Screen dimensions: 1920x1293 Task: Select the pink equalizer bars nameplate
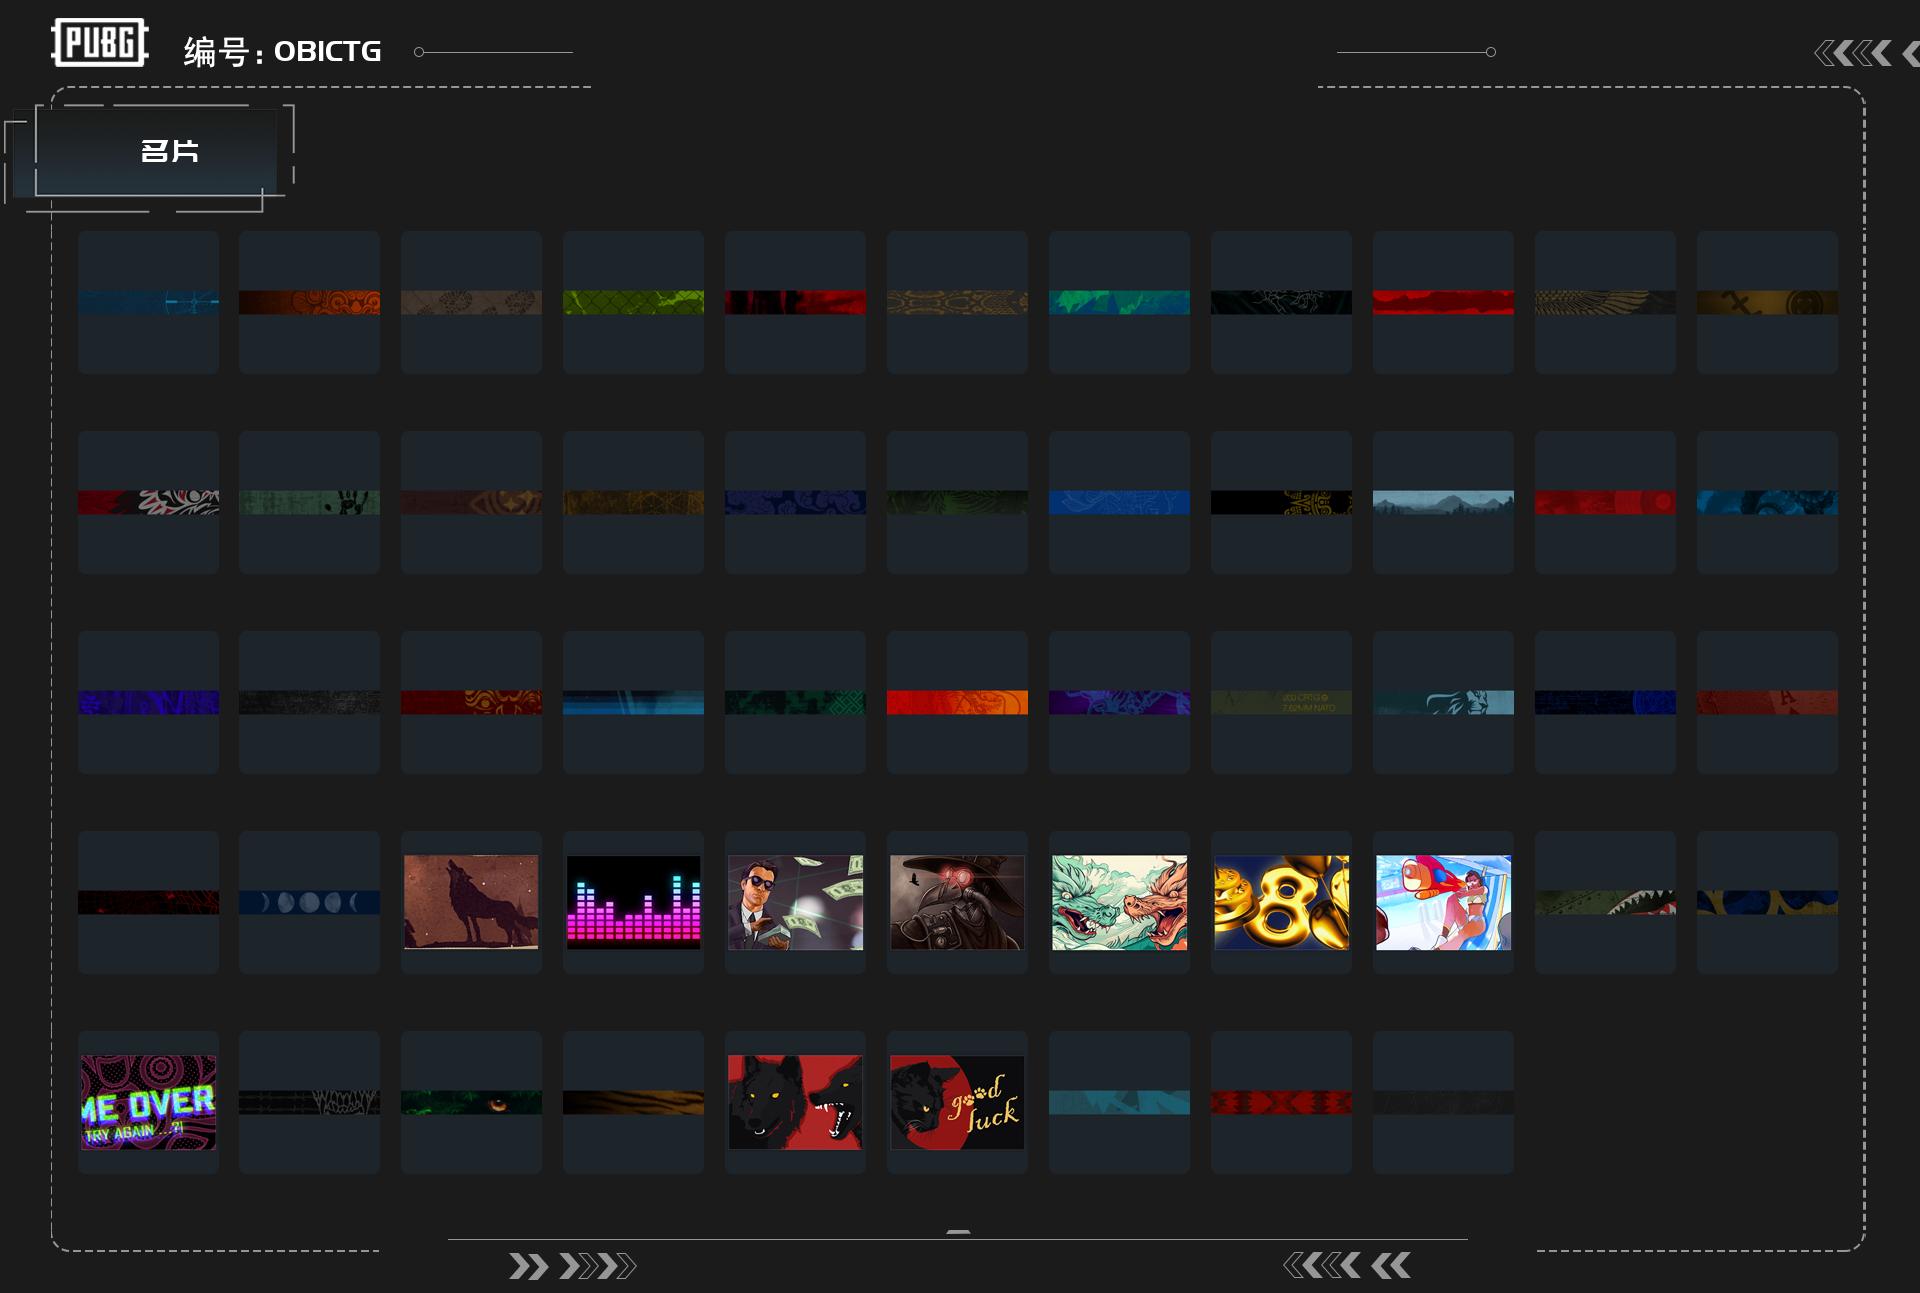pyautogui.click(x=633, y=902)
